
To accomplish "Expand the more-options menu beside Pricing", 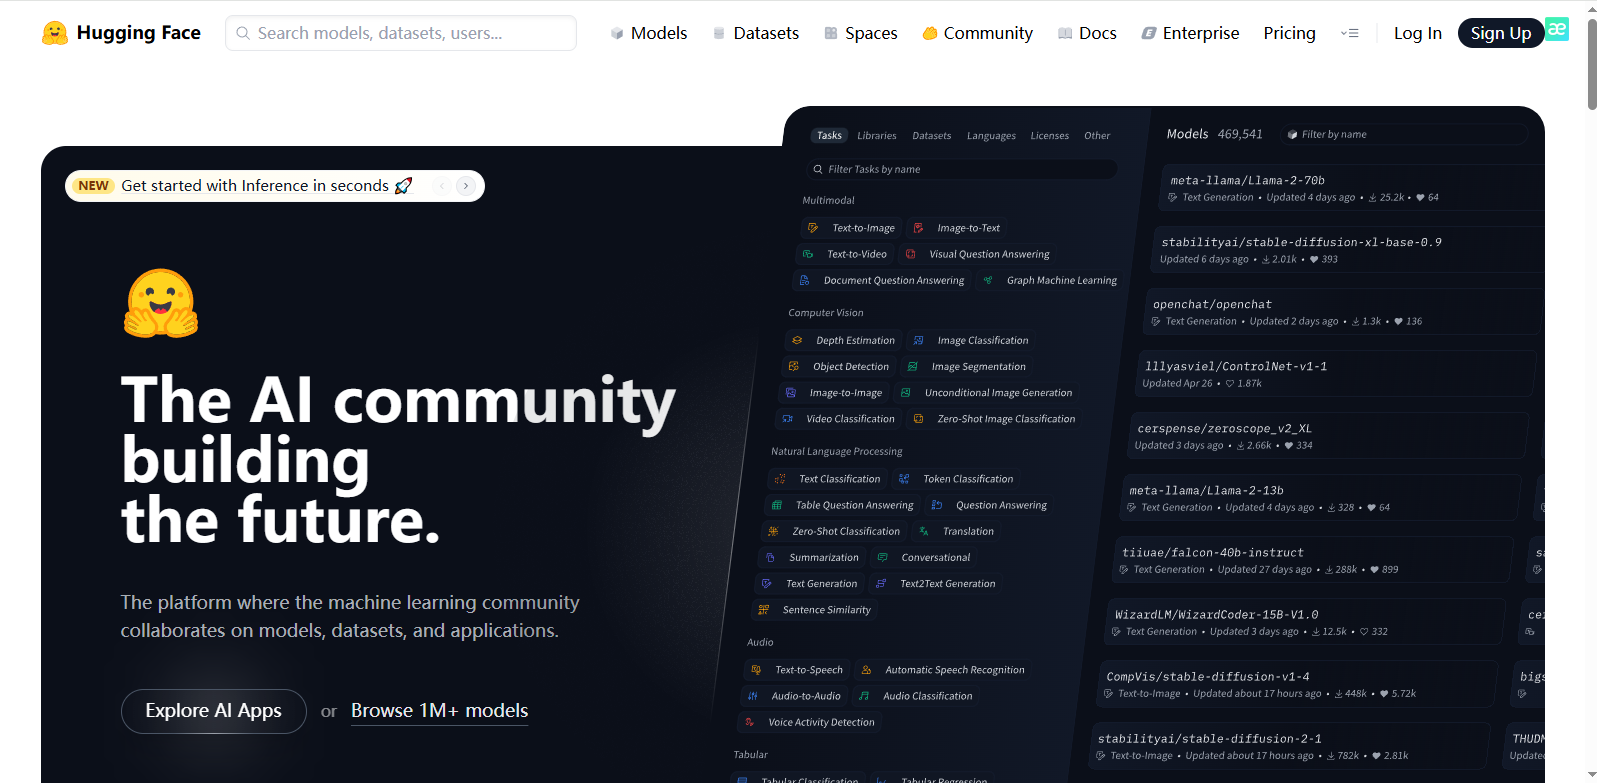I will click(x=1349, y=33).
